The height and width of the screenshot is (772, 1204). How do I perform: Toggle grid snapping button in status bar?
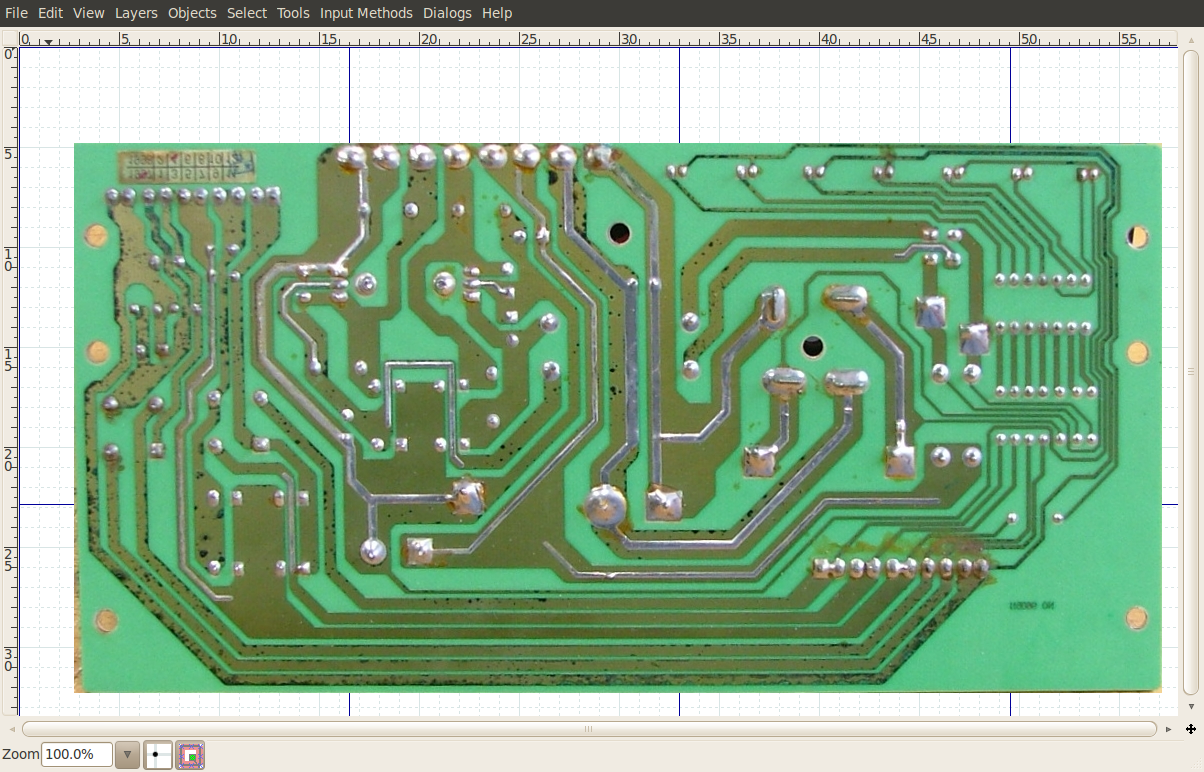point(159,755)
